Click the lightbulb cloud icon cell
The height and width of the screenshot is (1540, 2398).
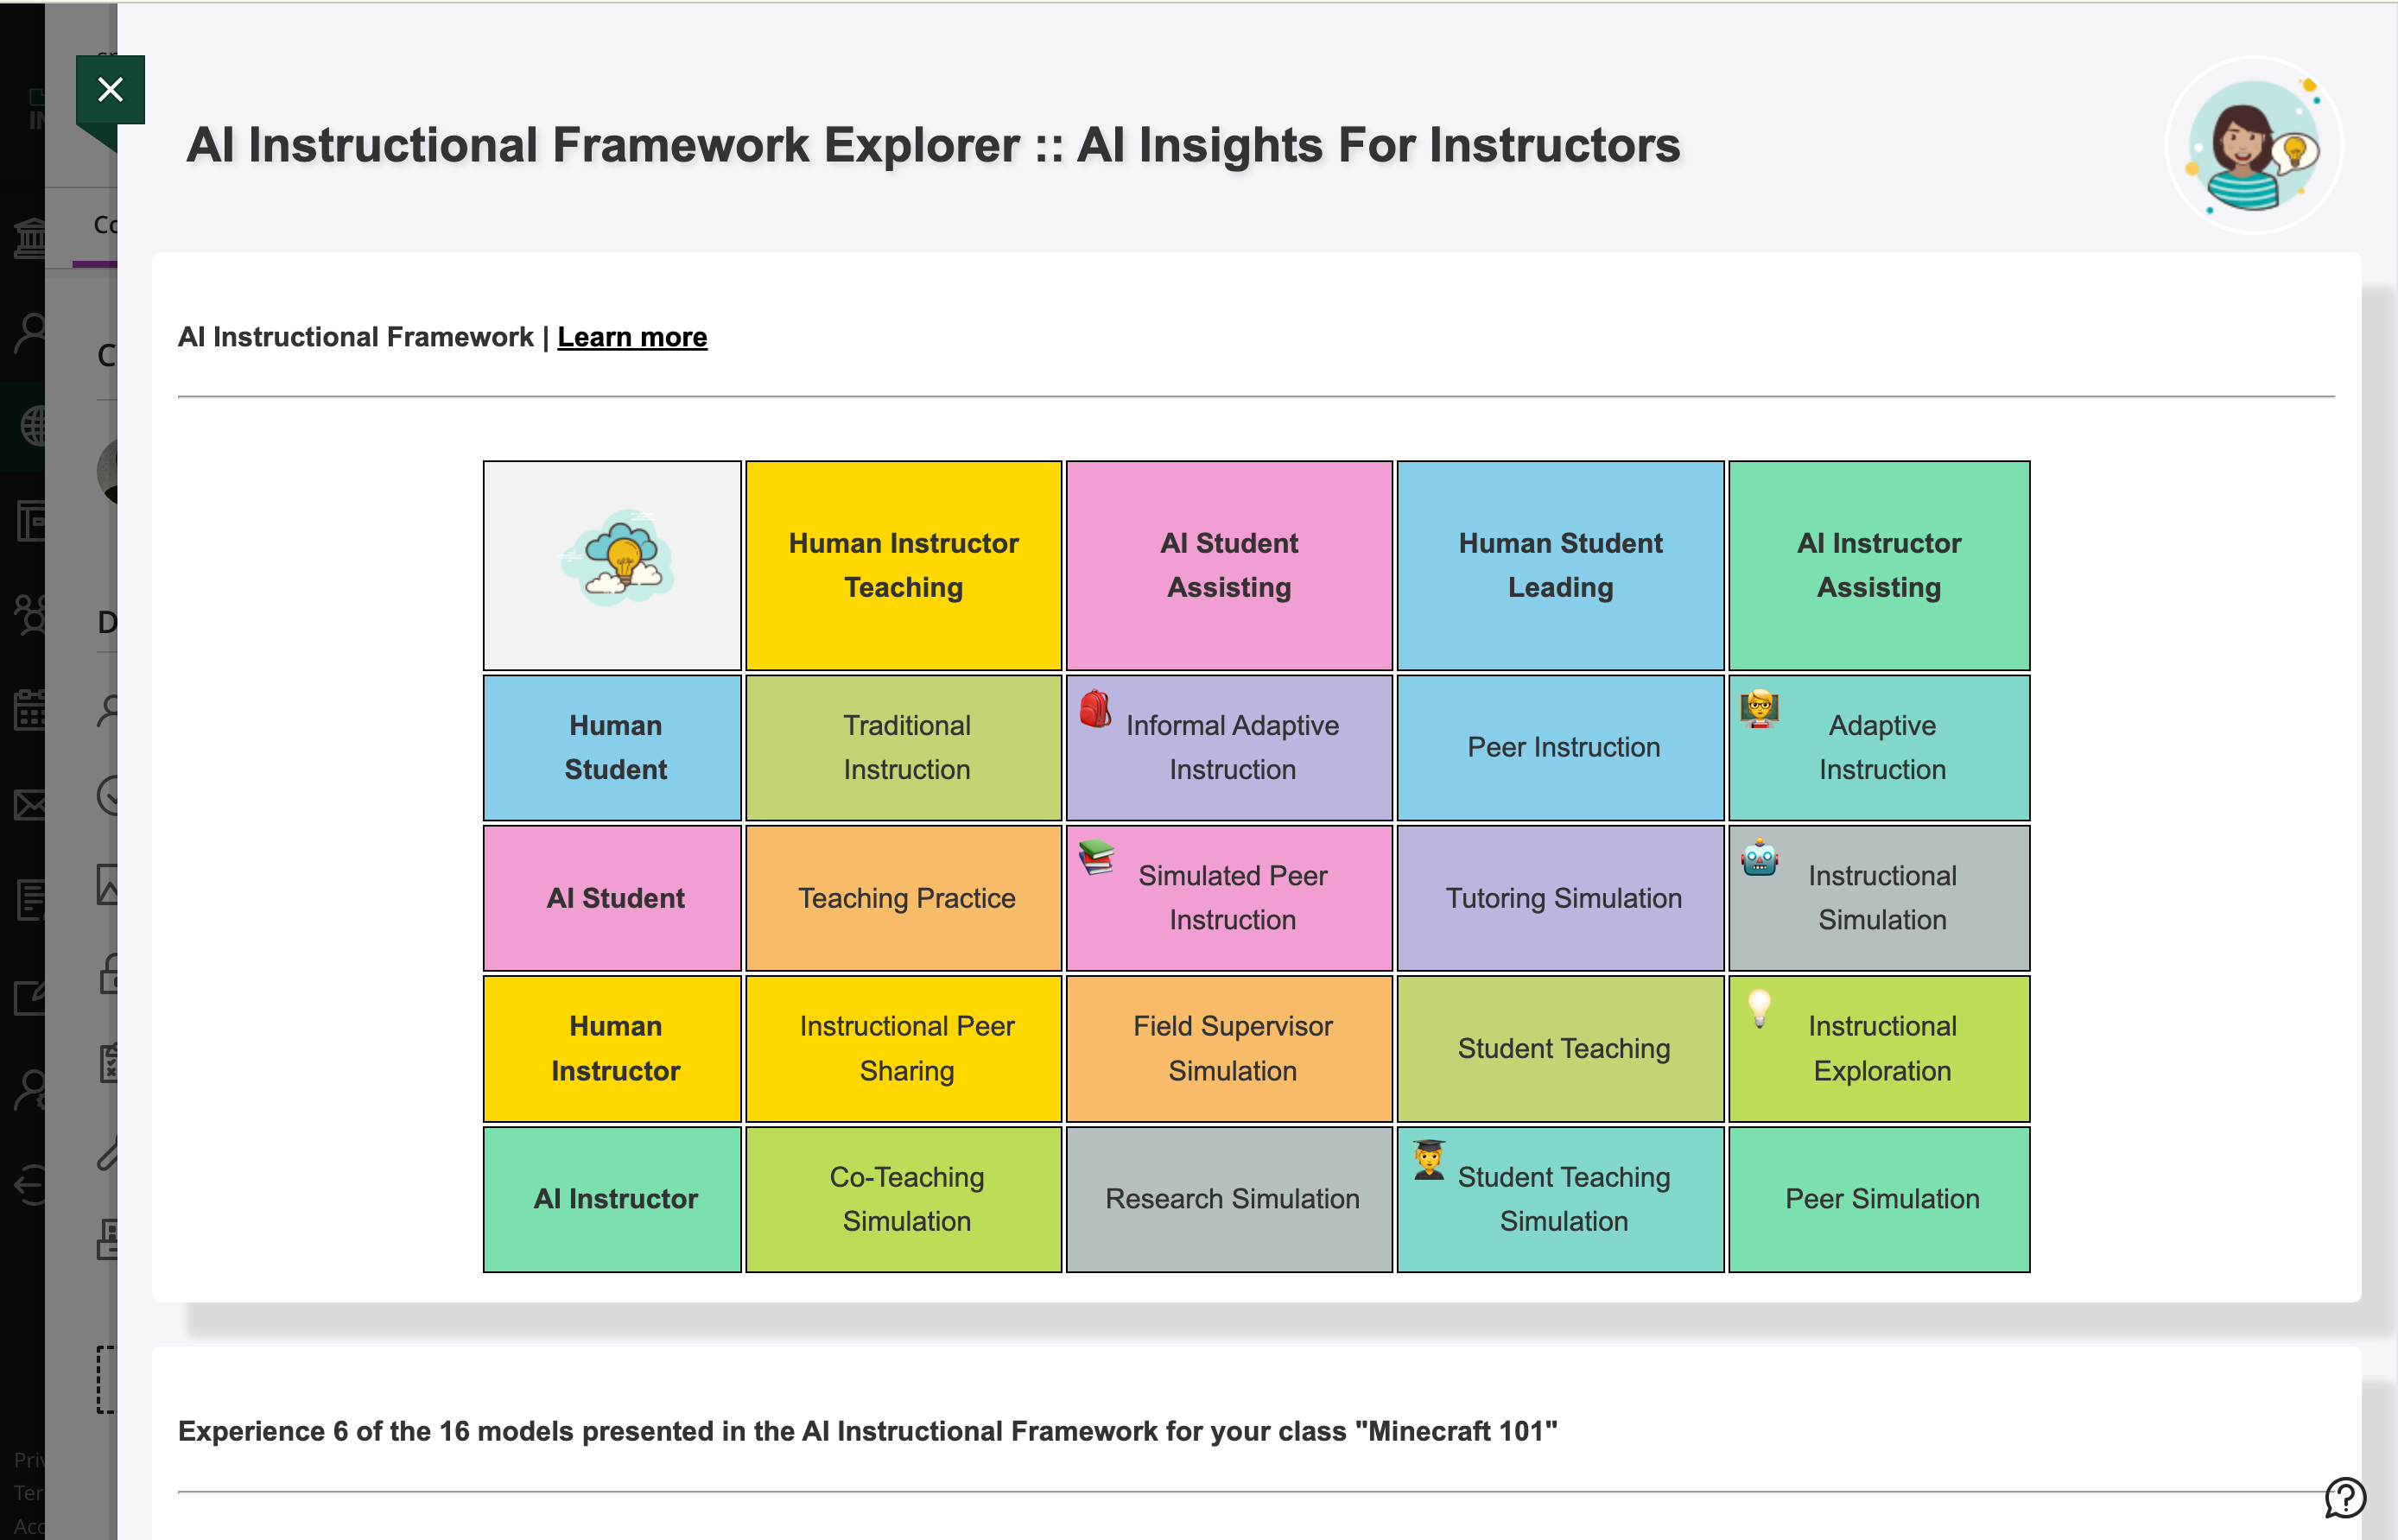(613, 565)
